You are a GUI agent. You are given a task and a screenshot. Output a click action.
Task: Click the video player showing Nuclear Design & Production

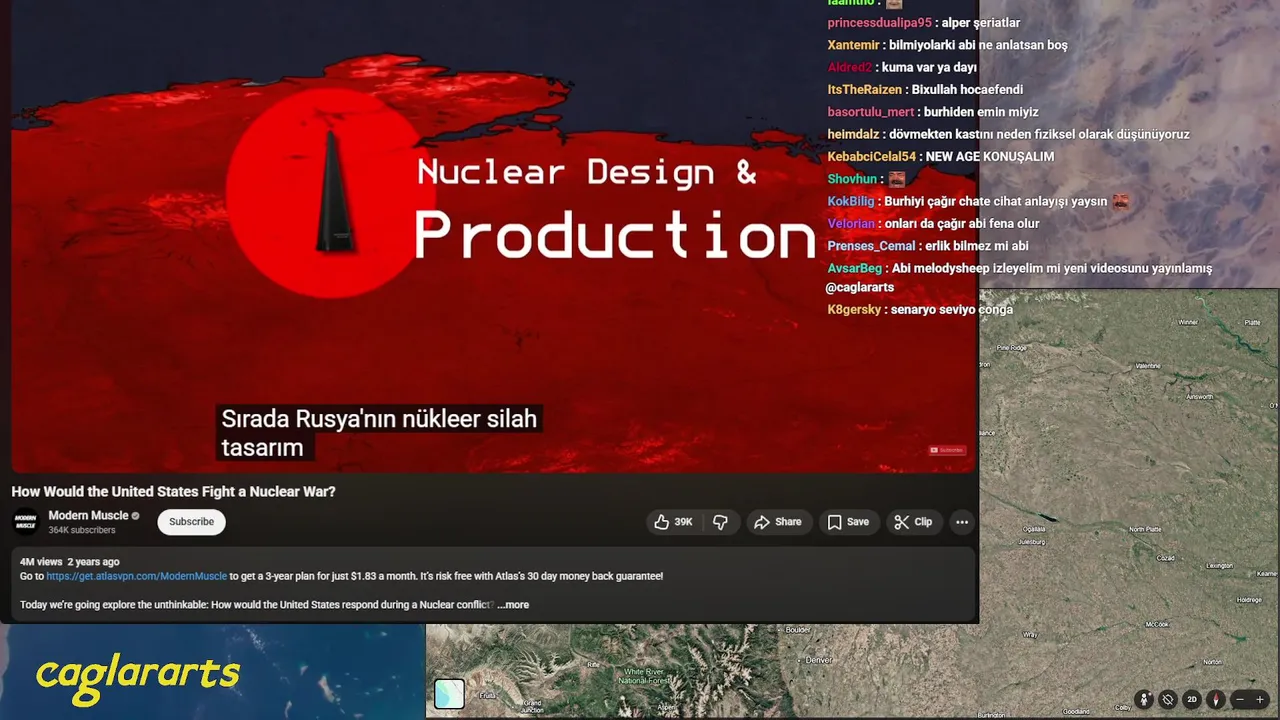pos(493,235)
